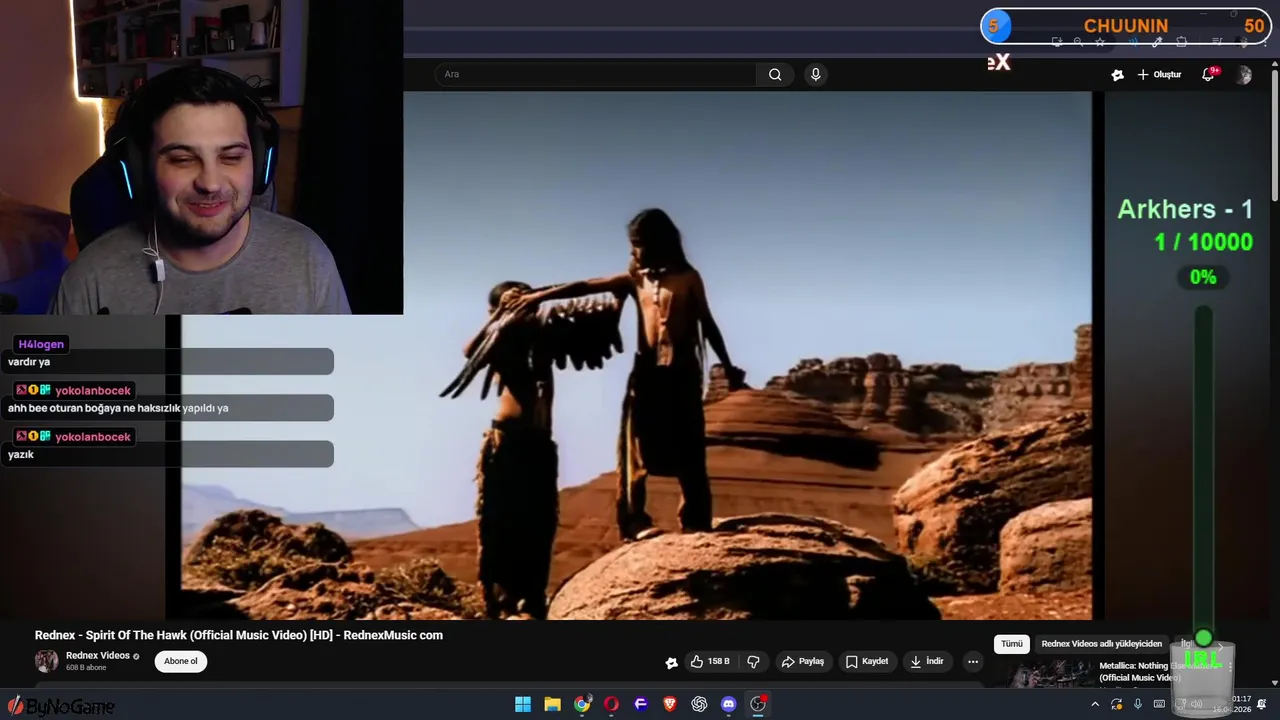Open File Explorer from the taskbar
The height and width of the screenshot is (720, 1280).
[x=552, y=704]
